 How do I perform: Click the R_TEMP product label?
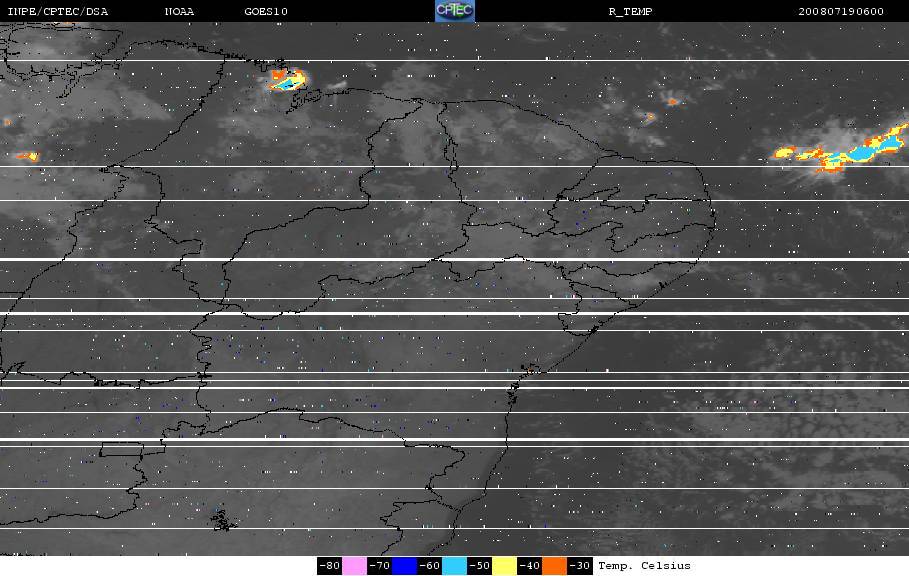(630, 12)
